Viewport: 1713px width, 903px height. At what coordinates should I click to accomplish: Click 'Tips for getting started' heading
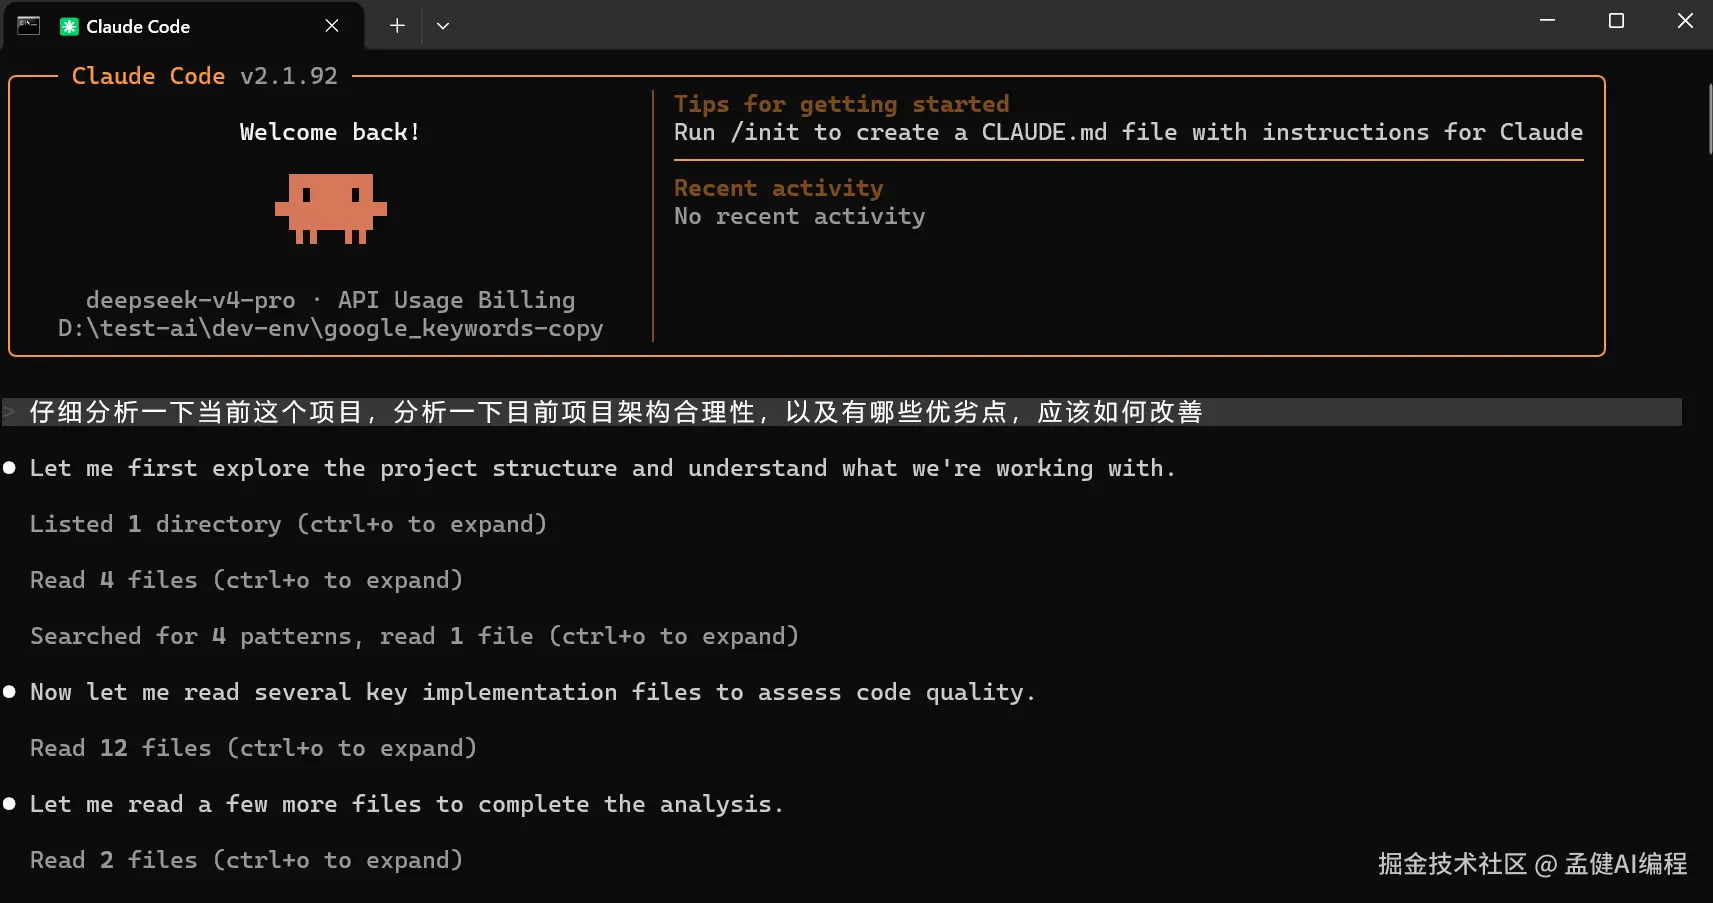(x=841, y=104)
